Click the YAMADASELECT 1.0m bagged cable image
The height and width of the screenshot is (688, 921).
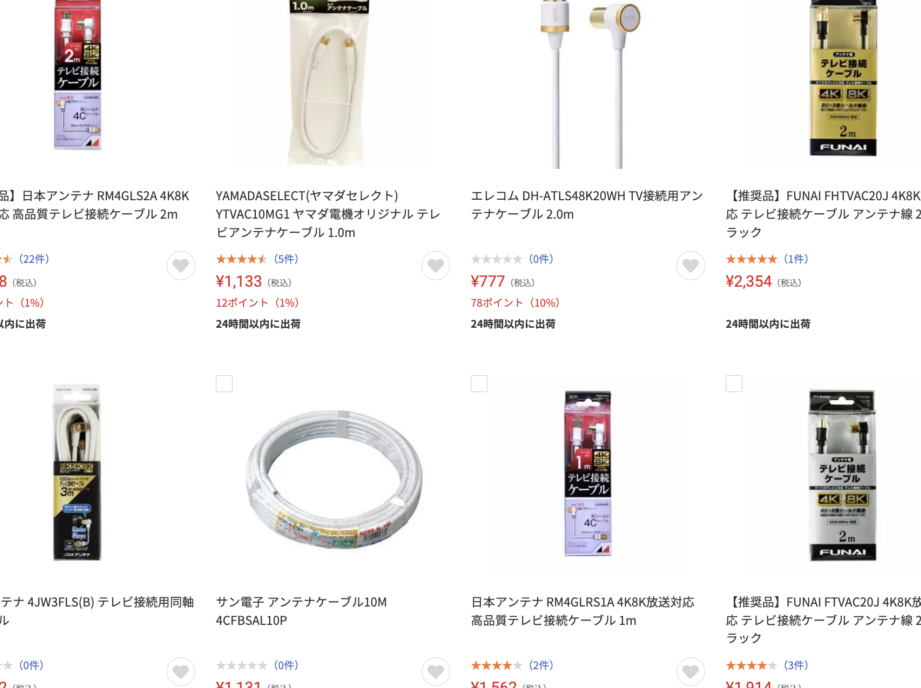[x=329, y=84]
